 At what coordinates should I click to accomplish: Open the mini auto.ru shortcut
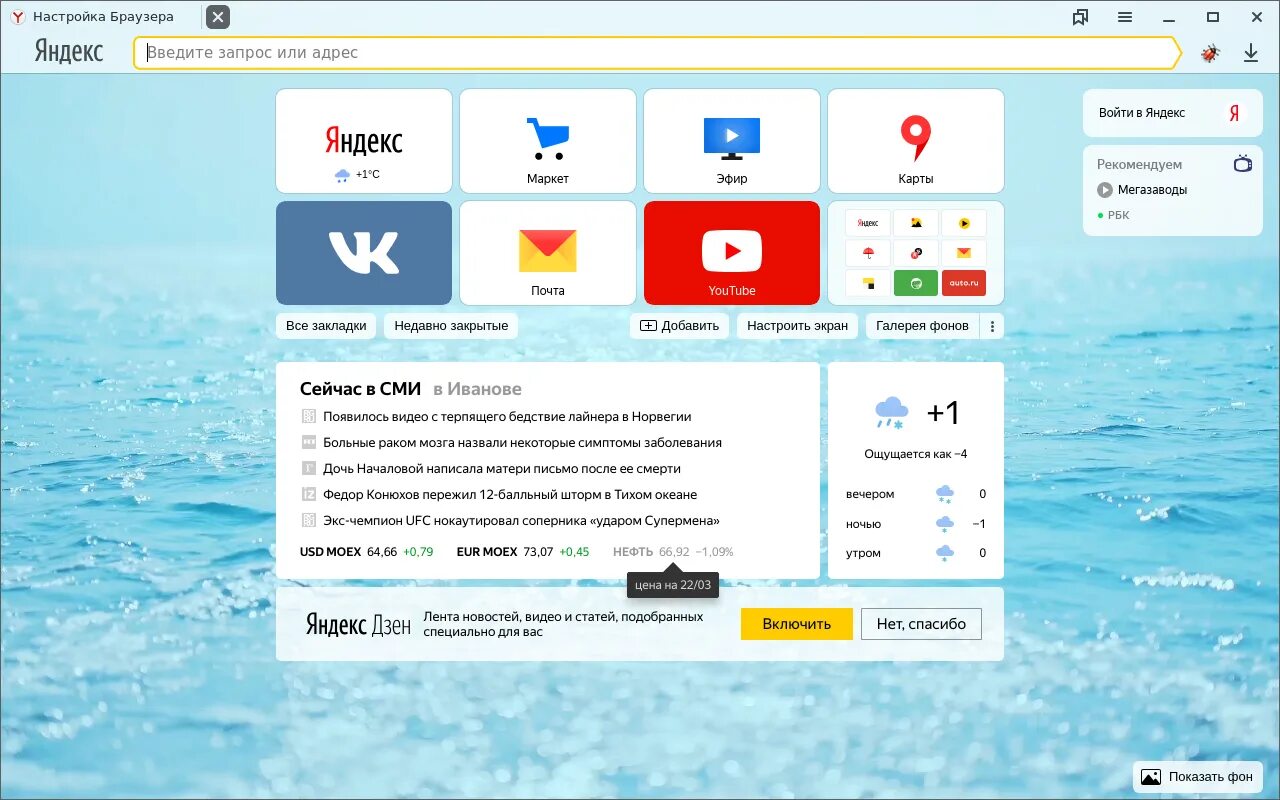point(964,283)
